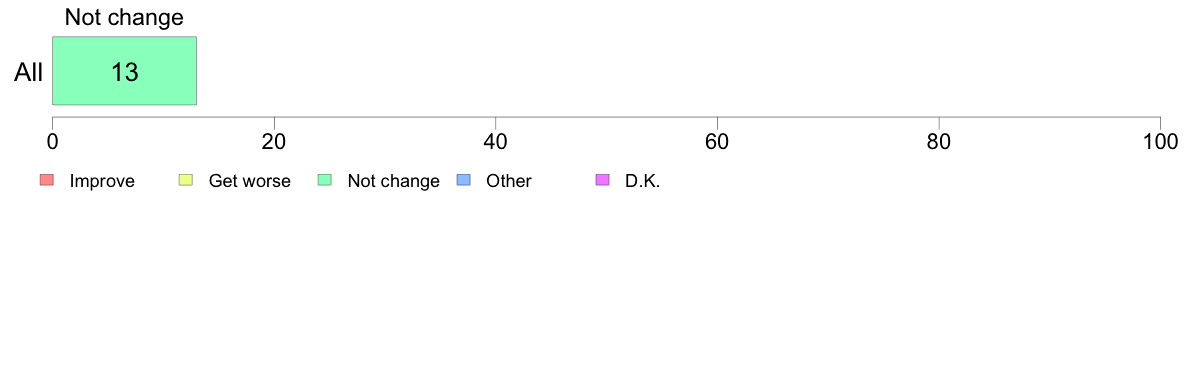Image resolution: width=1188 pixels, height=368 pixels.
Task: Click the 80 axis tick label
Action: coord(939,141)
